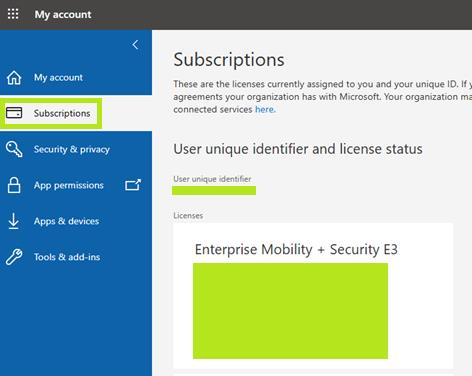Click the card icon beside Subscriptions
This screenshot has height=376, width=472.
(x=14, y=113)
